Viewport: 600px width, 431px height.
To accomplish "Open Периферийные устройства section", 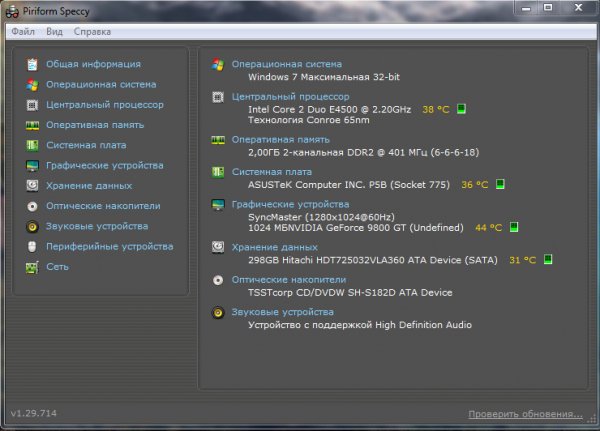I will (110, 247).
